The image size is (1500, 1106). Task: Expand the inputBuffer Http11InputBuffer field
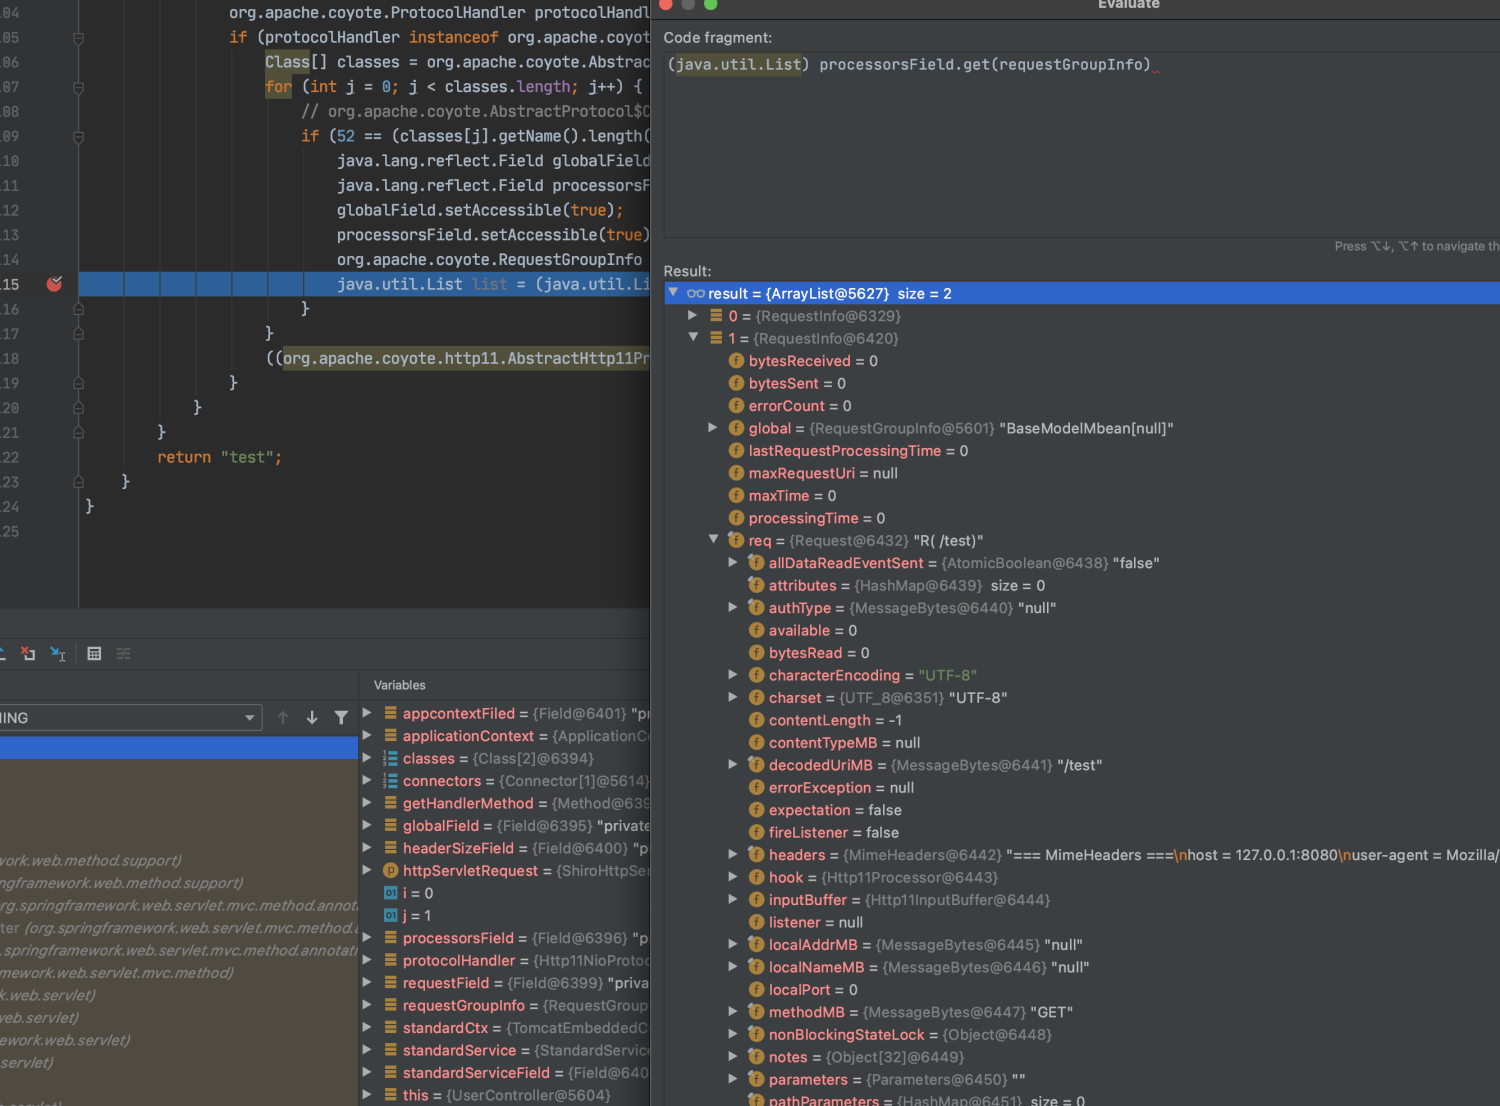coord(733,900)
